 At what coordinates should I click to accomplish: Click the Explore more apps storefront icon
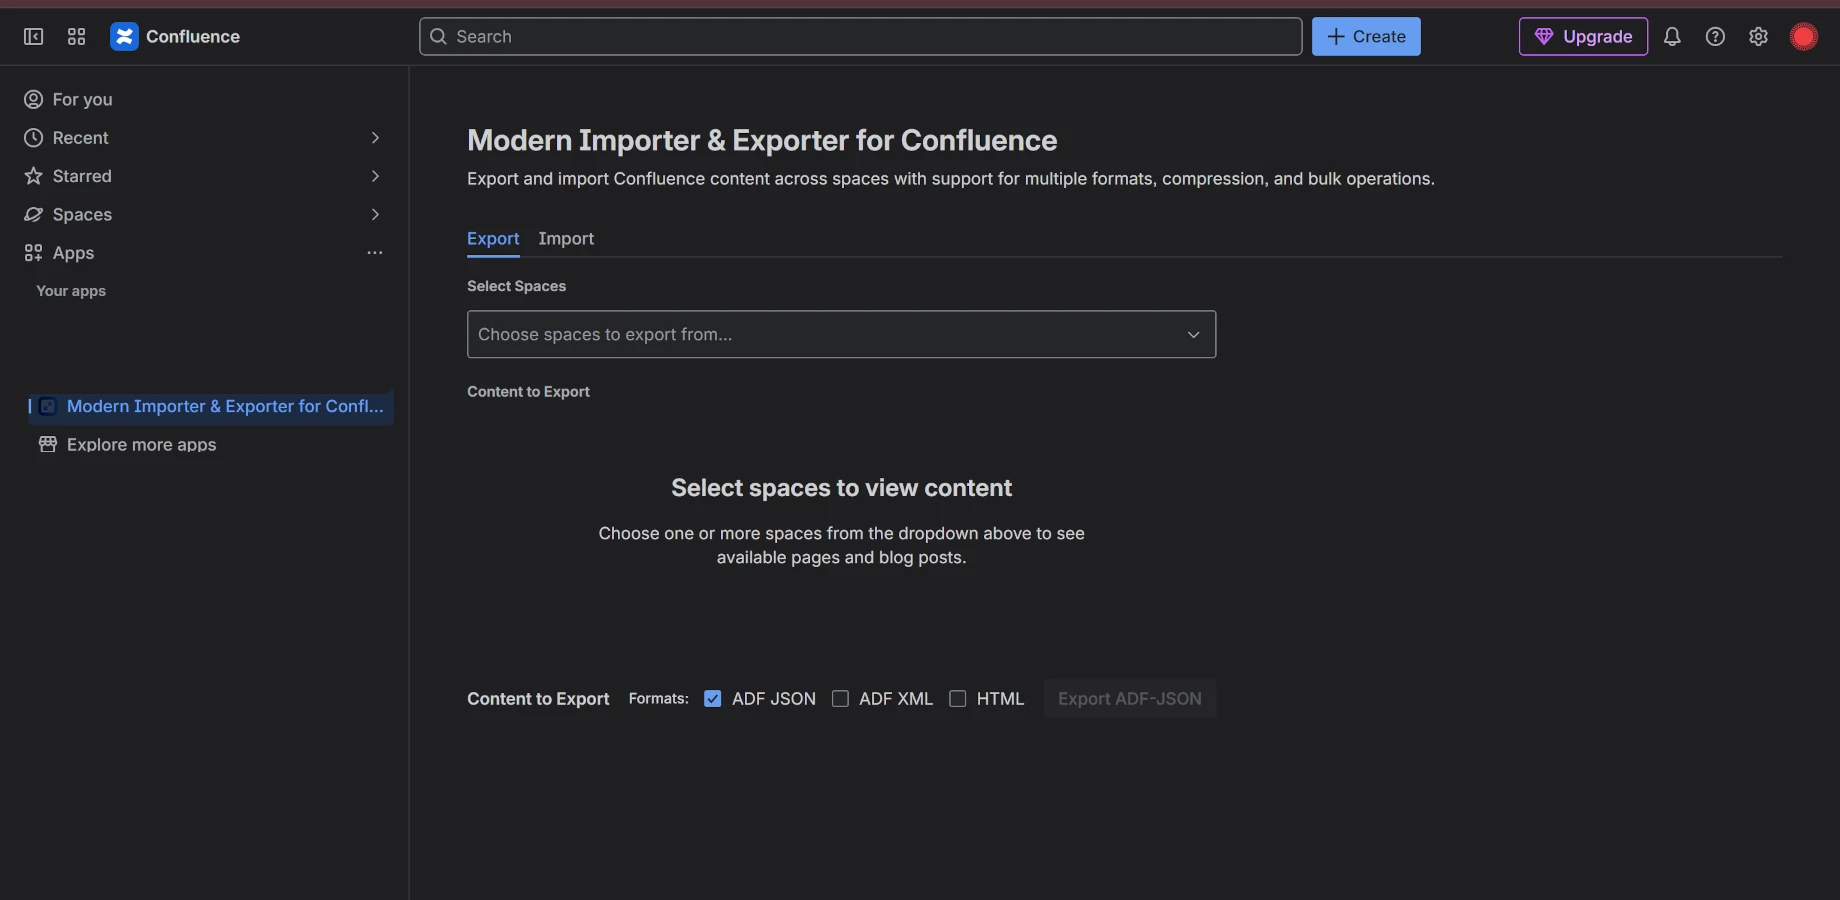47,444
